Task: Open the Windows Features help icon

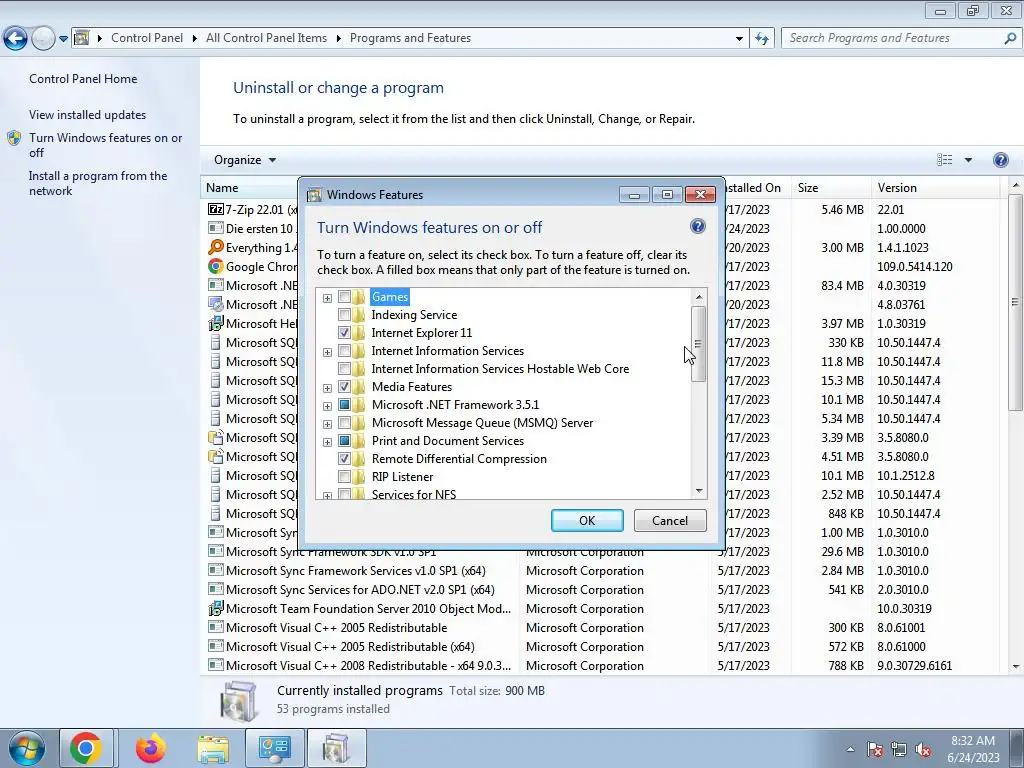Action: pos(697,226)
